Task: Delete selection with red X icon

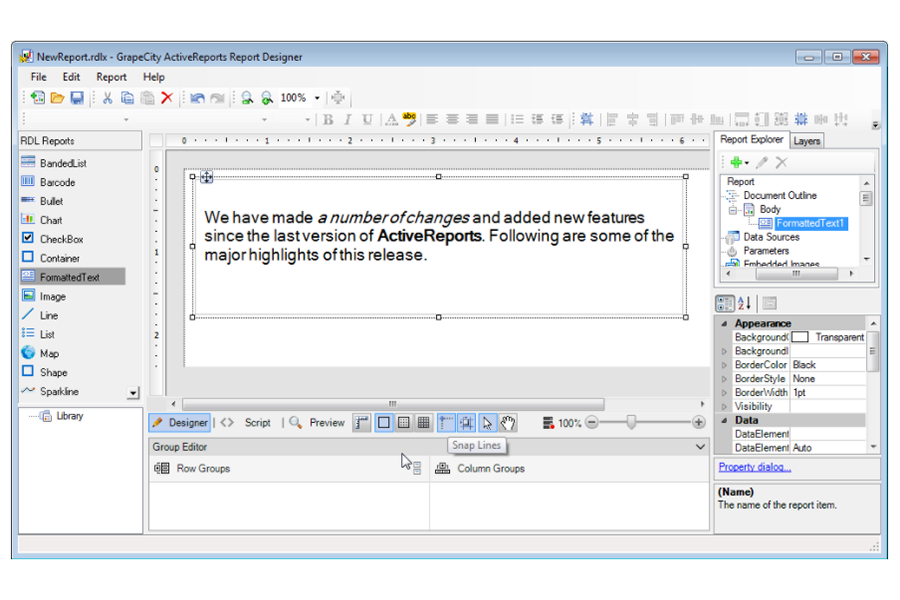Action: [167, 98]
